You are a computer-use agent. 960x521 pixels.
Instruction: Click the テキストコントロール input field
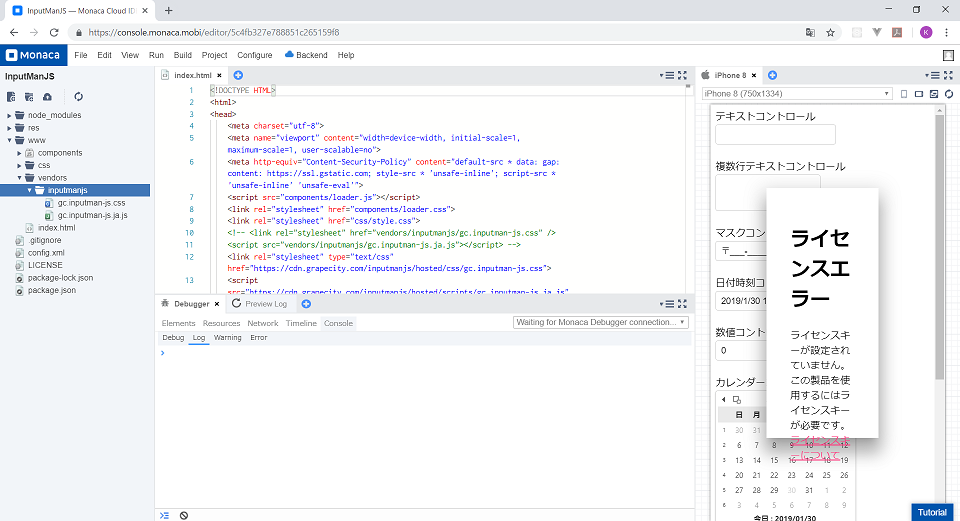(775, 135)
